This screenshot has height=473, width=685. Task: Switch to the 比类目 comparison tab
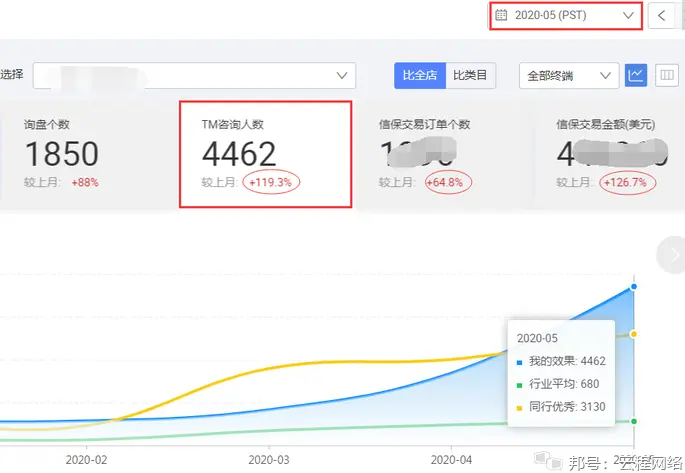pos(471,76)
